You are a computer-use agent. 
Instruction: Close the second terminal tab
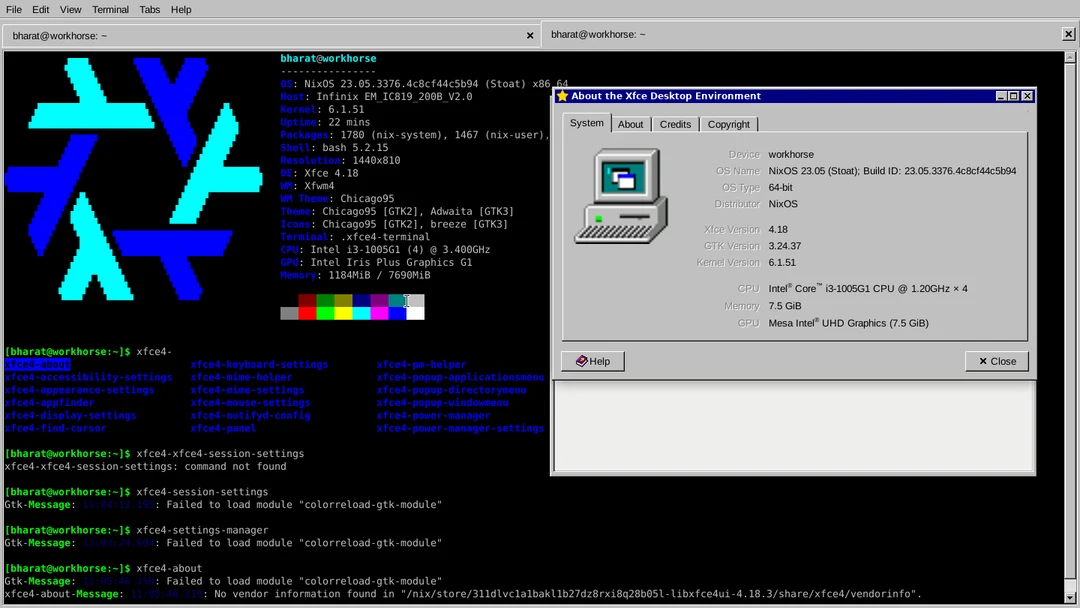click(x=1068, y=34)
